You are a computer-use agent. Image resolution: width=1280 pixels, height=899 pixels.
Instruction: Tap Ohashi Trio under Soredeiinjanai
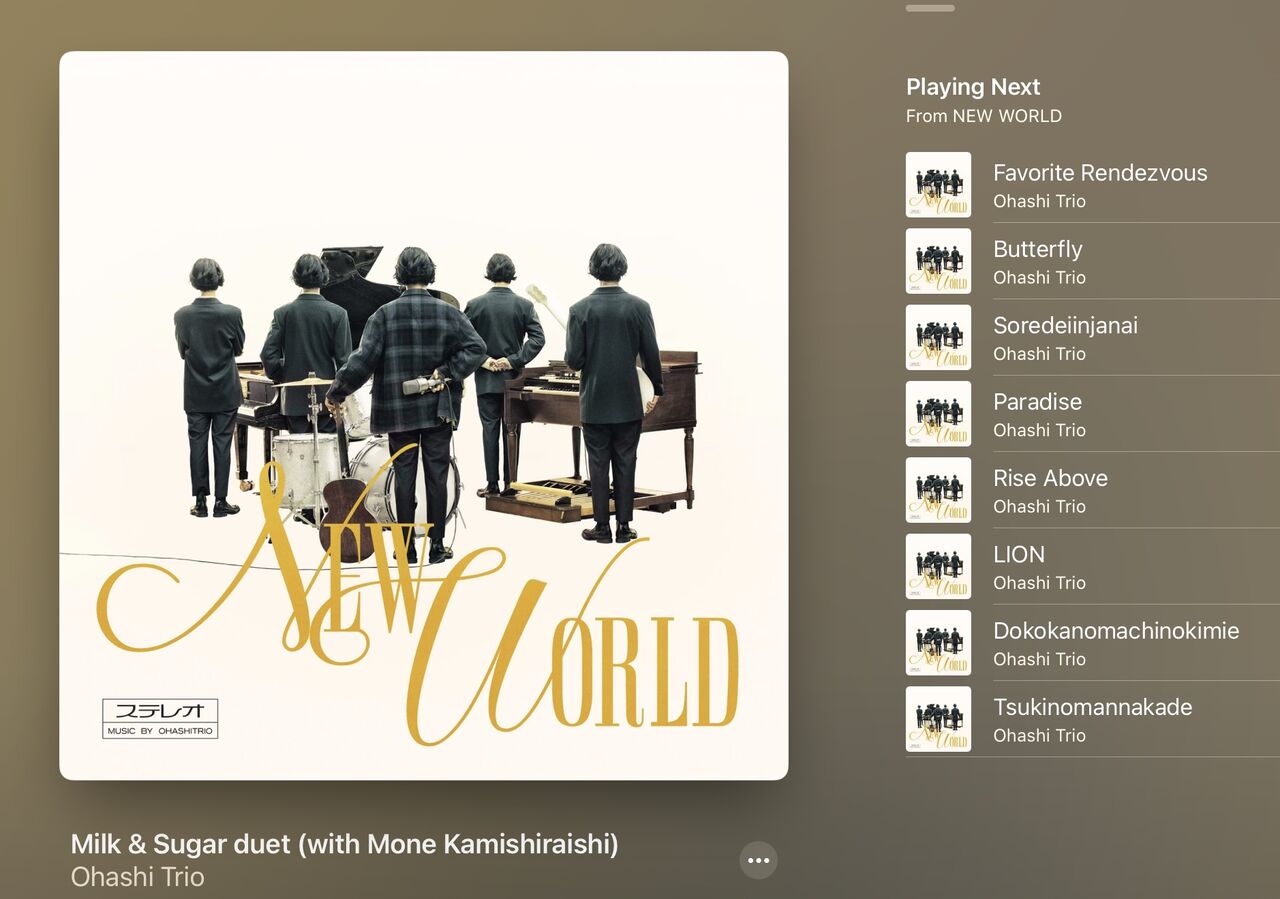tap(1039, 354)
